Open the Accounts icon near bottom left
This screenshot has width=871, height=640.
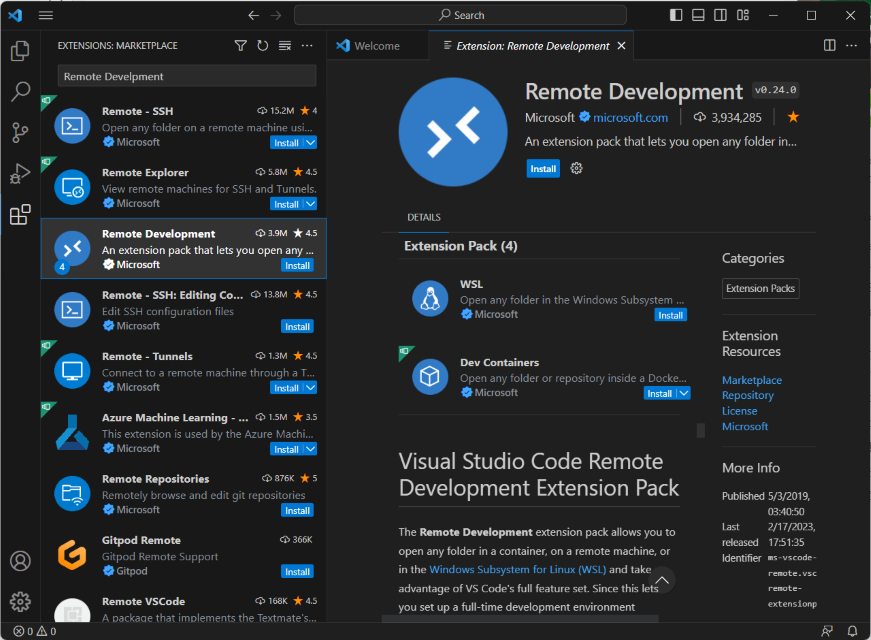[20, 562]
